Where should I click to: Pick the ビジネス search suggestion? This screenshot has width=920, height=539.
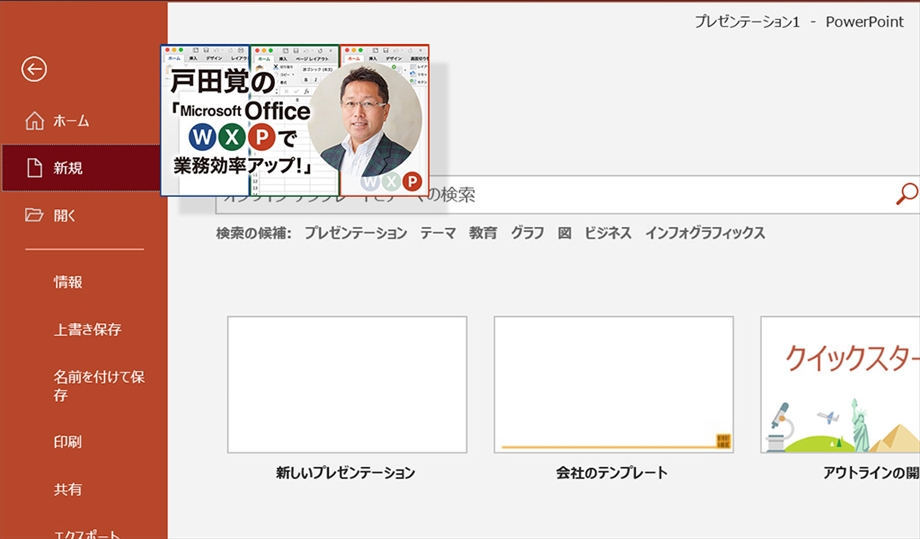point(608,233)
